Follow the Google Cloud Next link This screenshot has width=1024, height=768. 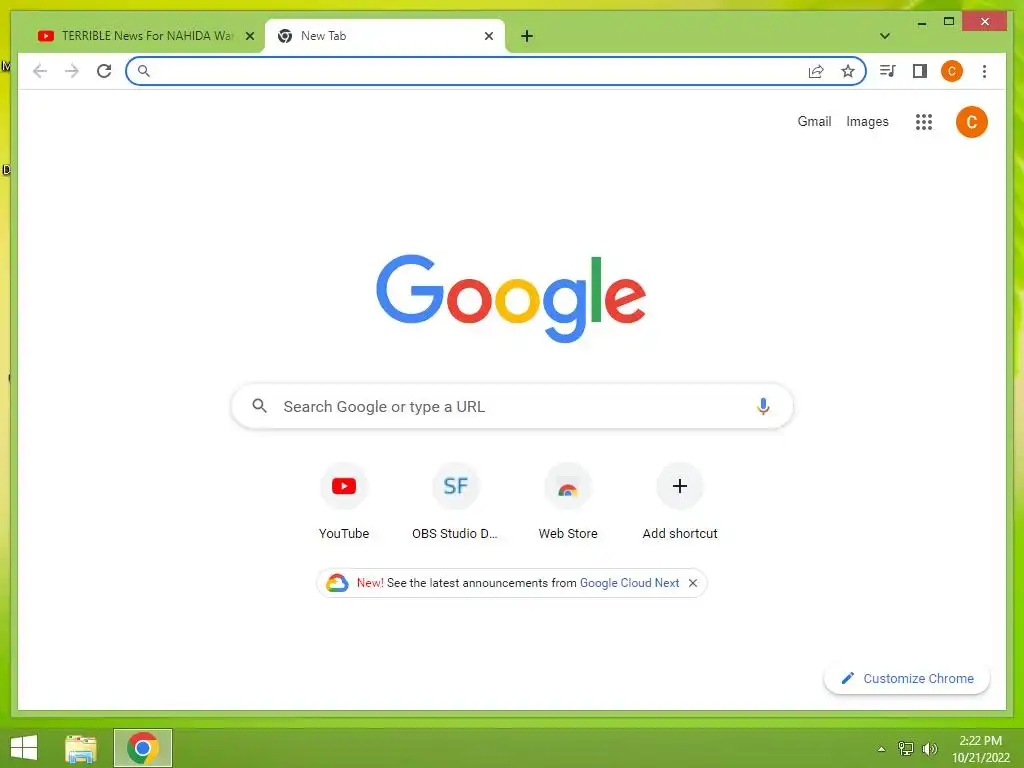pos(630,583)
